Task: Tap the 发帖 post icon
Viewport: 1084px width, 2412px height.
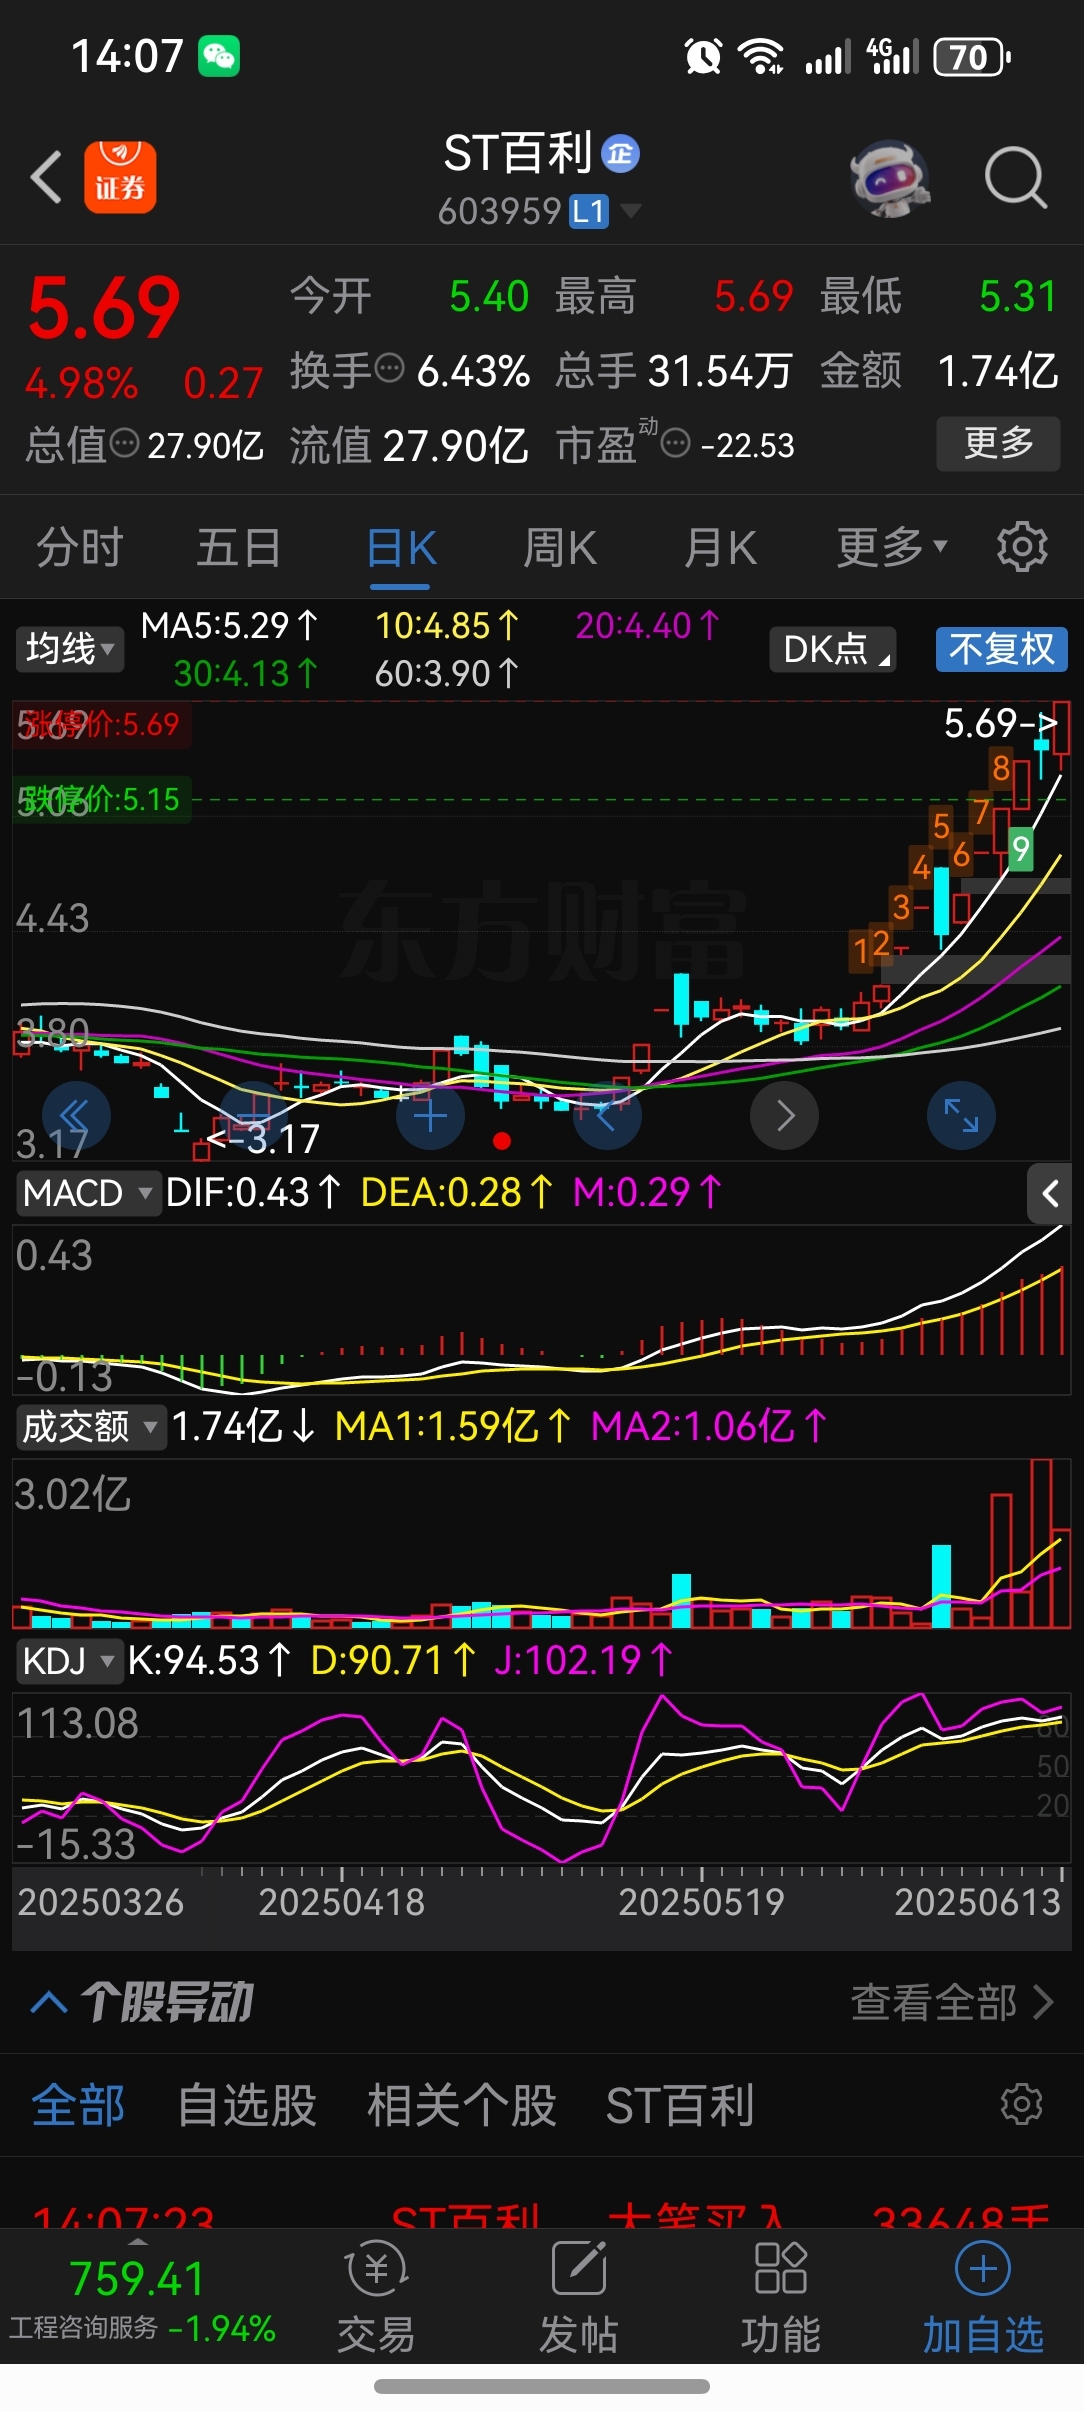Action: pyautogui.click(x=579, y=2296)
